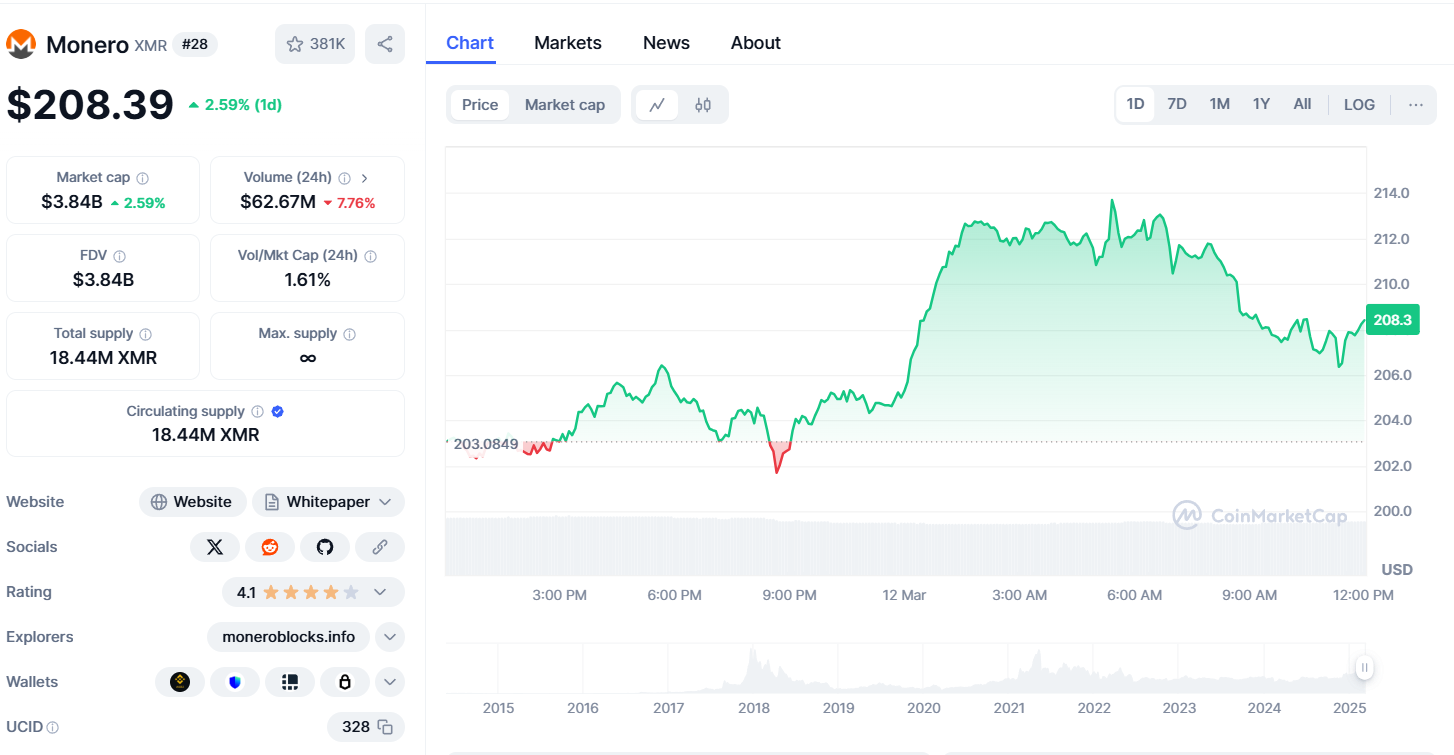
Task: Enable logarithmic scale with LOG
Action: [x=1359, y=104]
